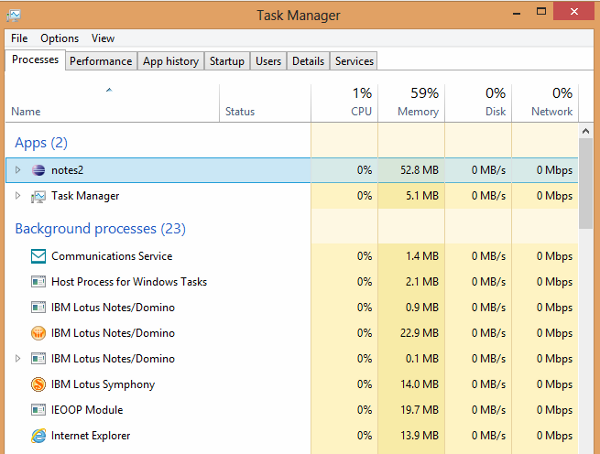The height and width of the screenshot is (454, 600).
Task: Switch to the Services tab
Action: pyautogui.click(x=354, y=61)
